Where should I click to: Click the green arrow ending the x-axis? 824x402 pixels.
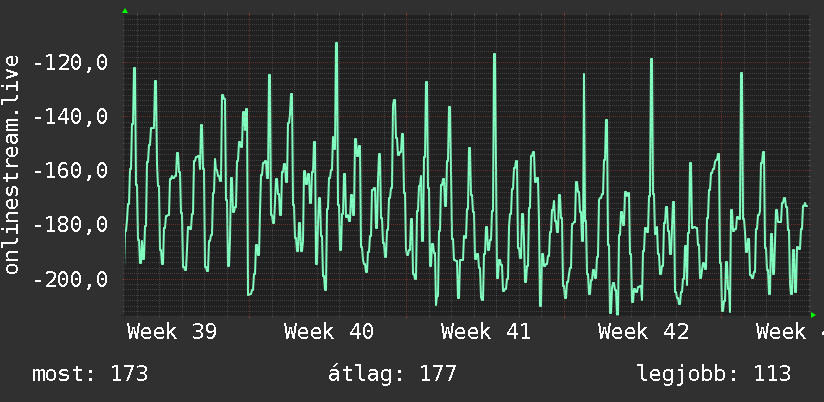pos(813,315)
